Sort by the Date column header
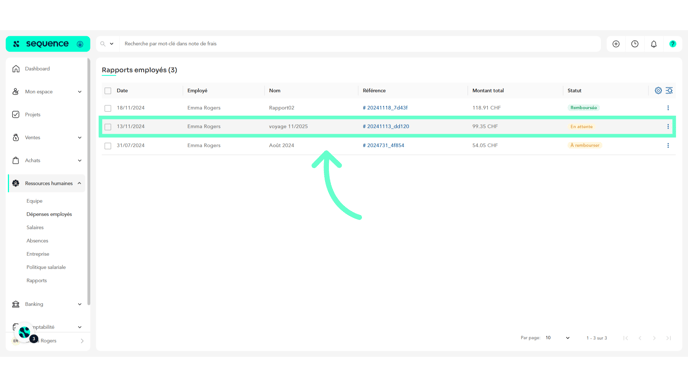Image resolution: width=688 pixels, height=387 pixels. [x=122, y=90]
